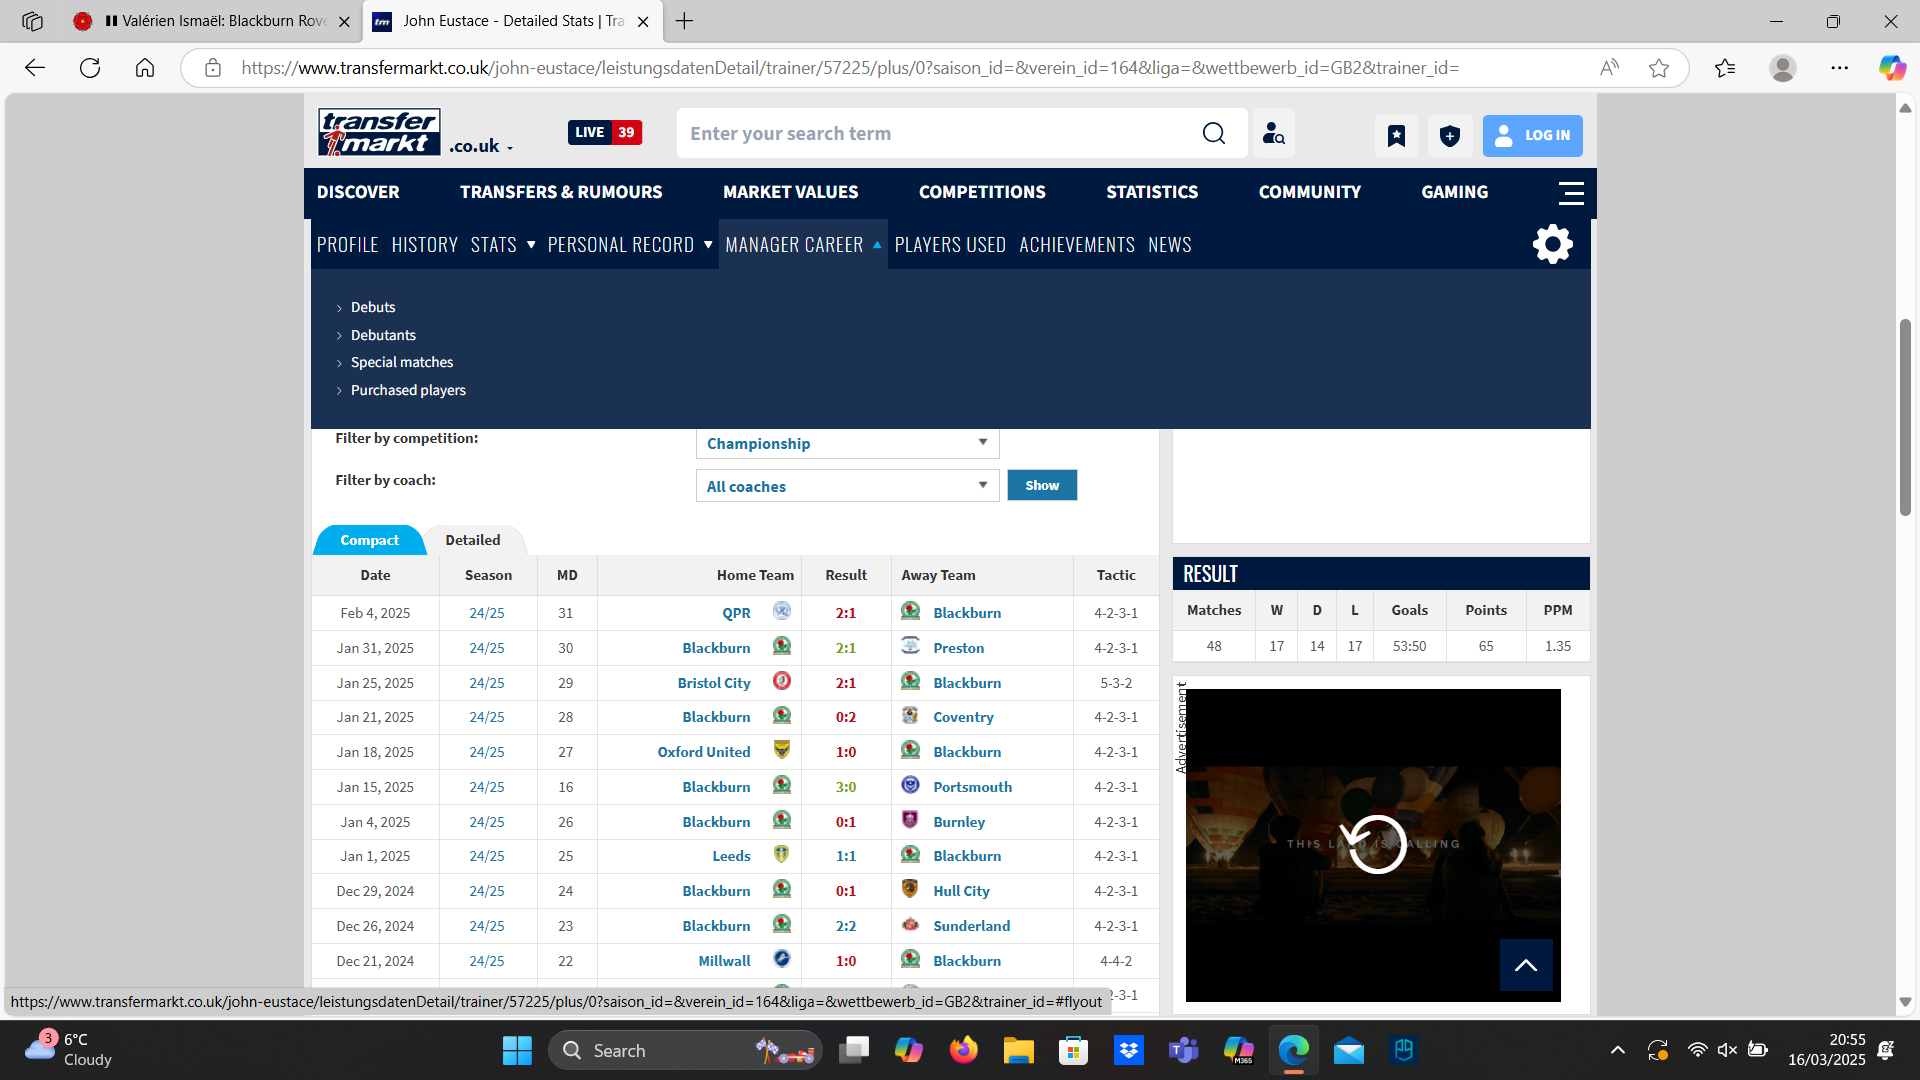Viewport: 1920px width, 1080px height.
Task: Click the Windows taskbar Search box
Action: point(685,1050)
